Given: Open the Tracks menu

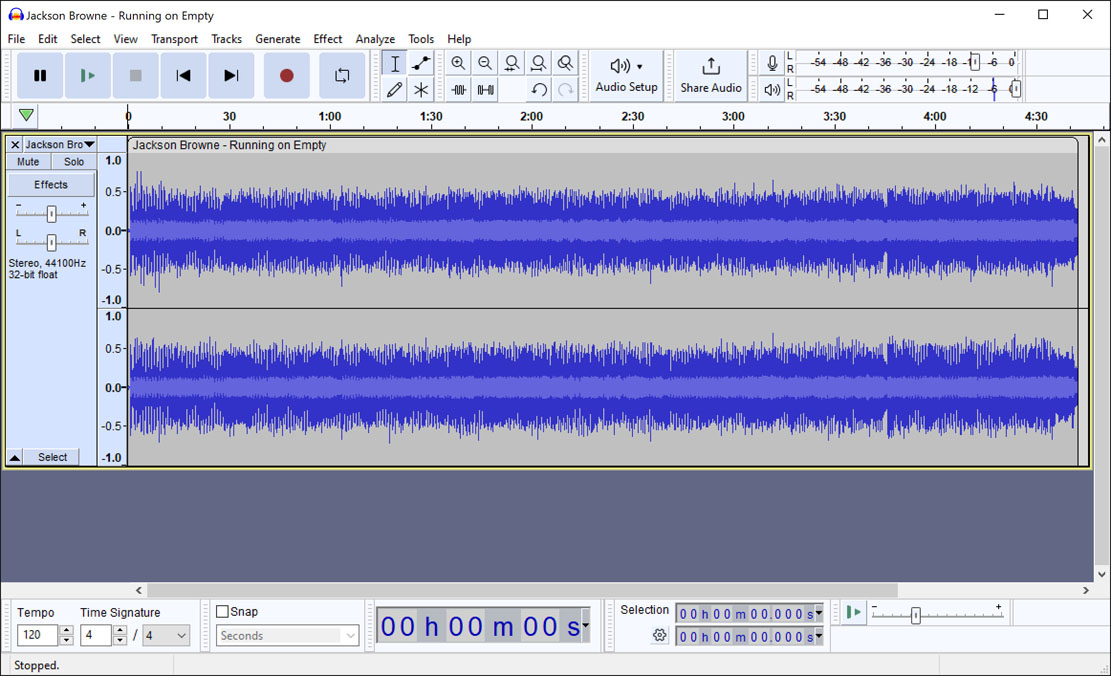Looking at the screenshot, I should [x=226, y=39].
